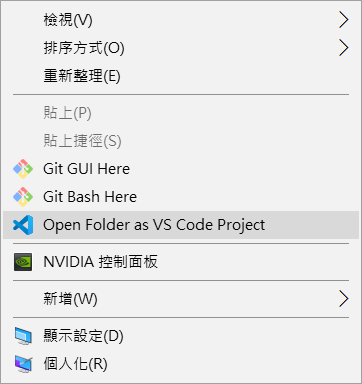Open NVIDIA 控制面板 text entry

[x=100, y=262]
